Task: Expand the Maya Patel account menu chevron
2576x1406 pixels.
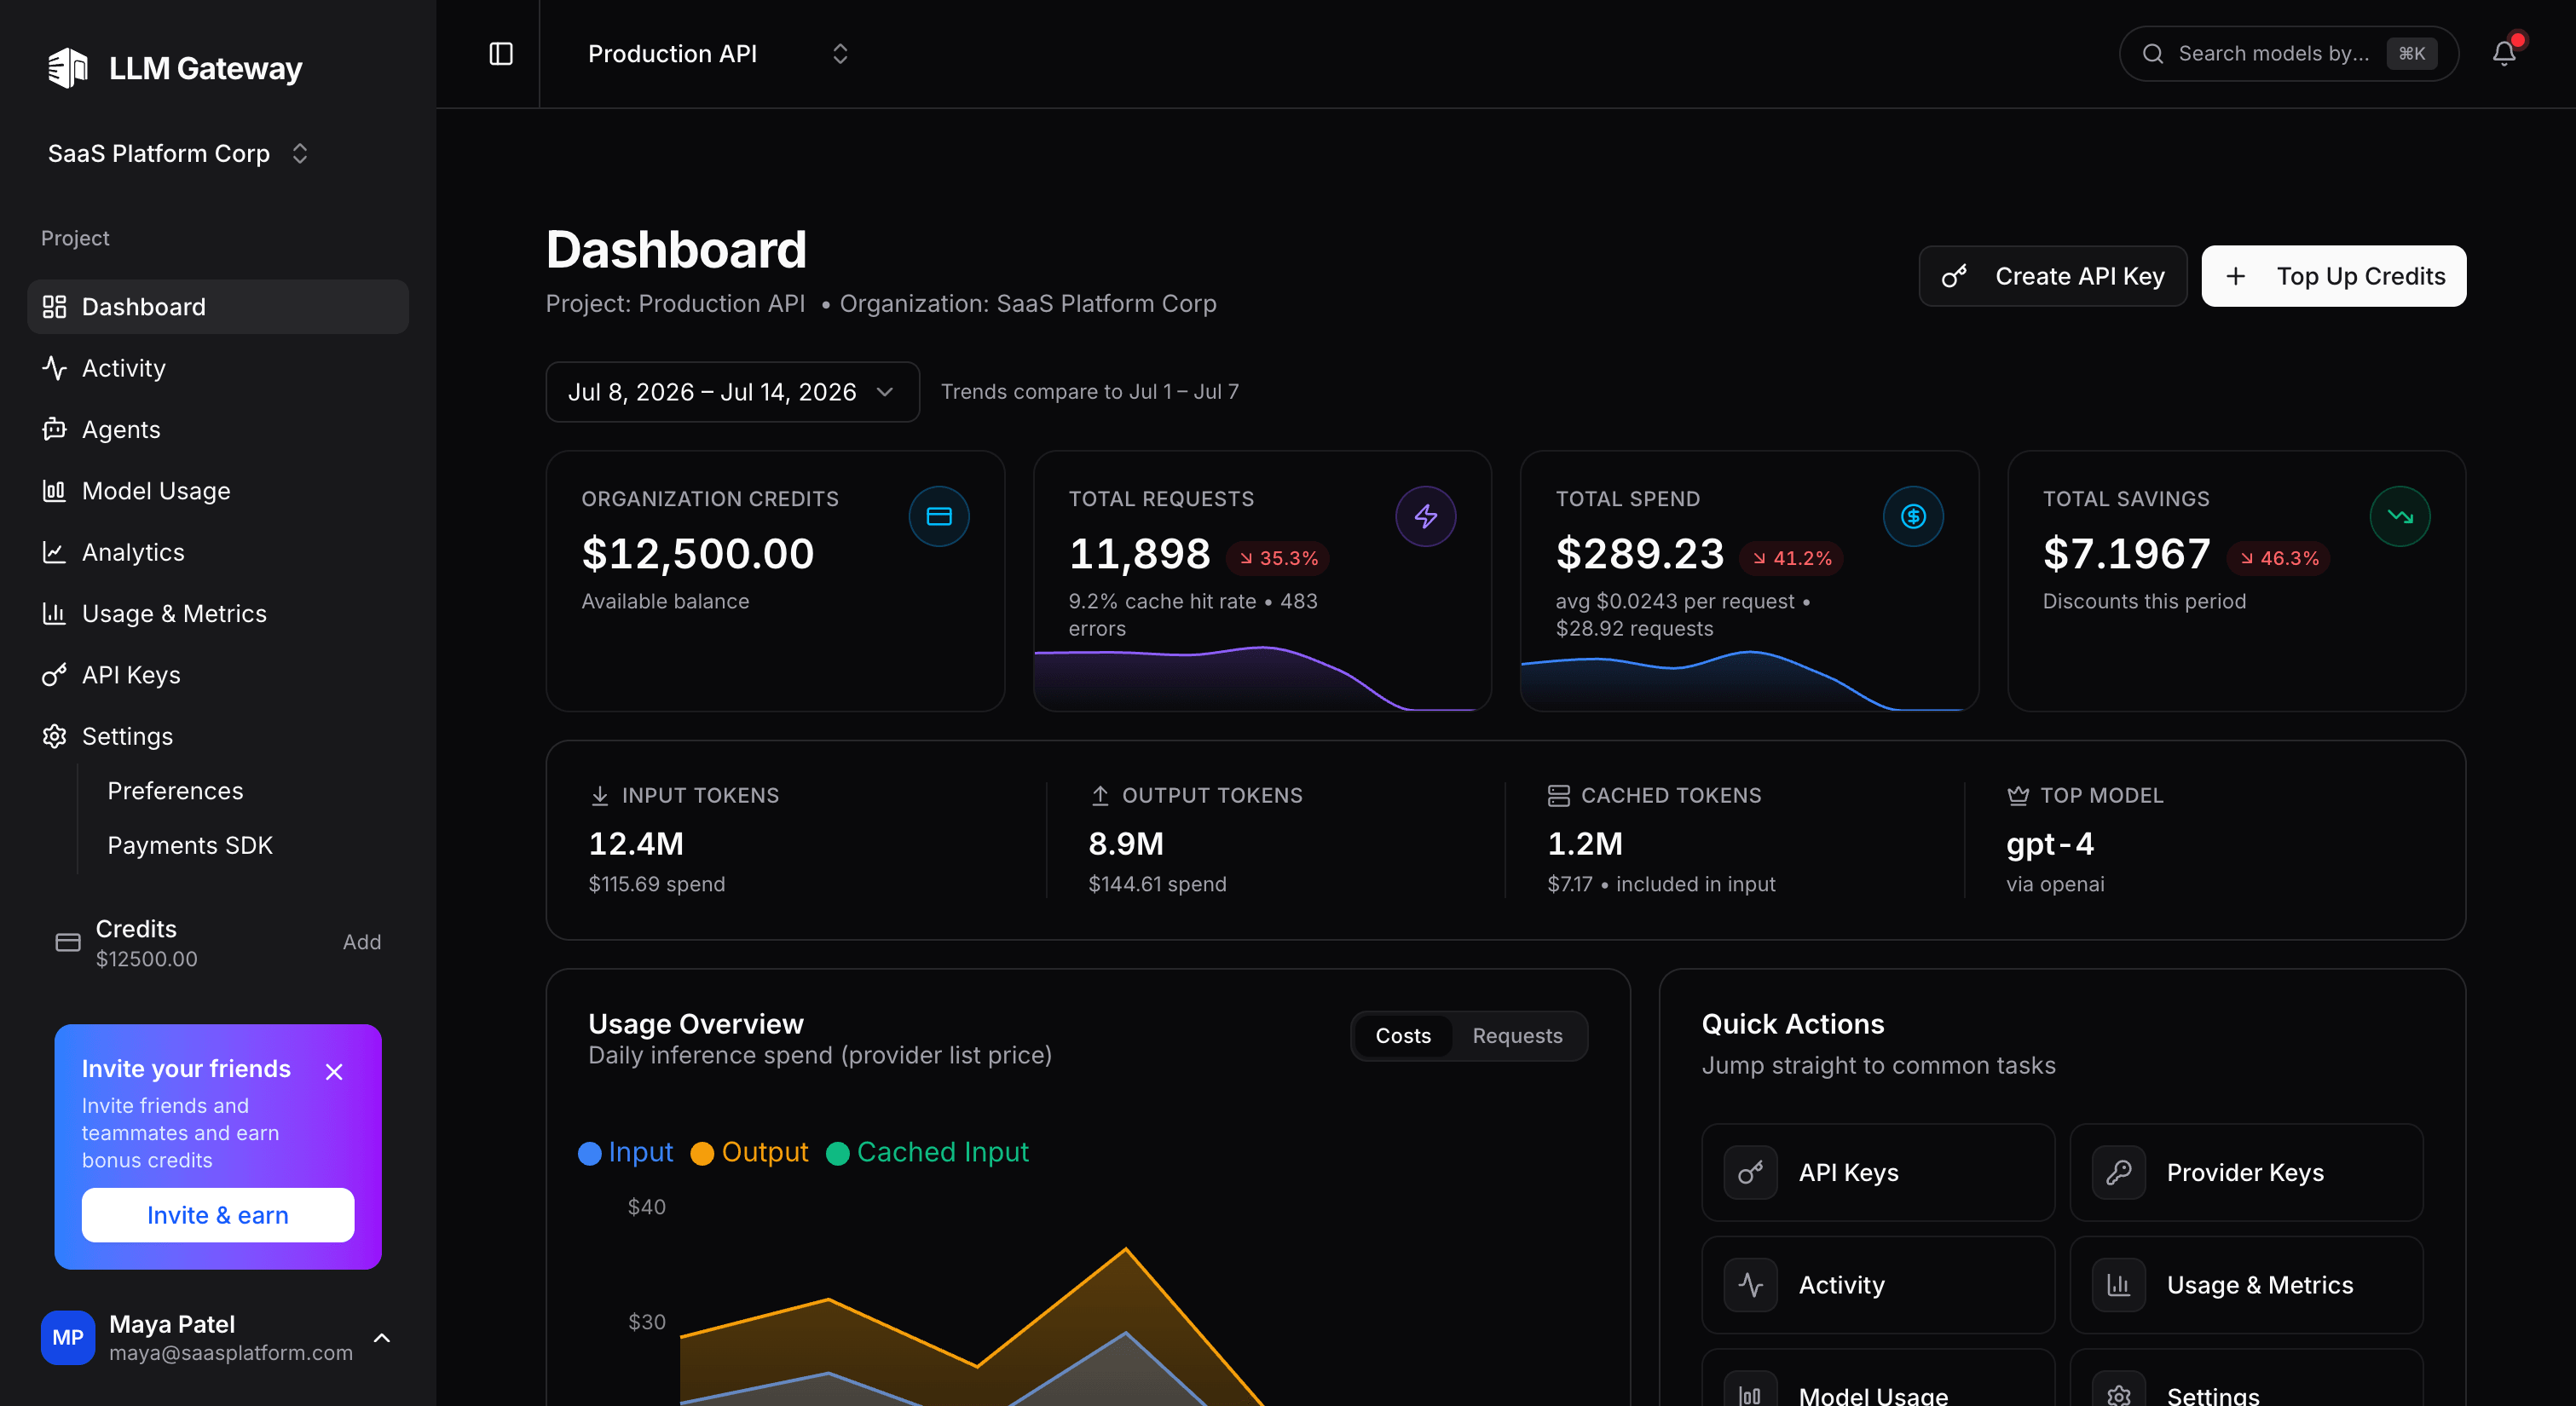Action: coord(382,1338)
